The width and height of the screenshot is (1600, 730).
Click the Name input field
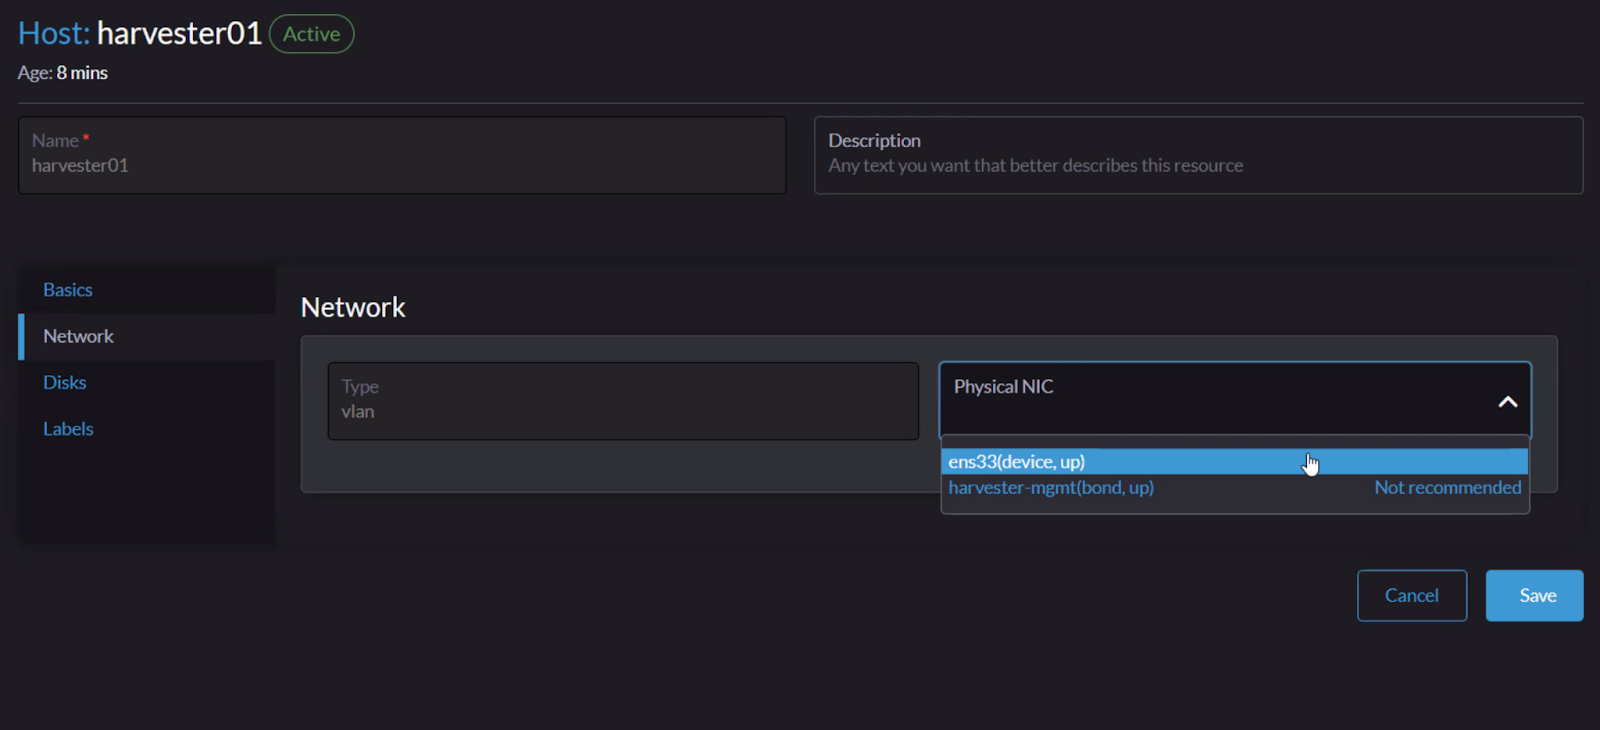(x=402, y=155)
